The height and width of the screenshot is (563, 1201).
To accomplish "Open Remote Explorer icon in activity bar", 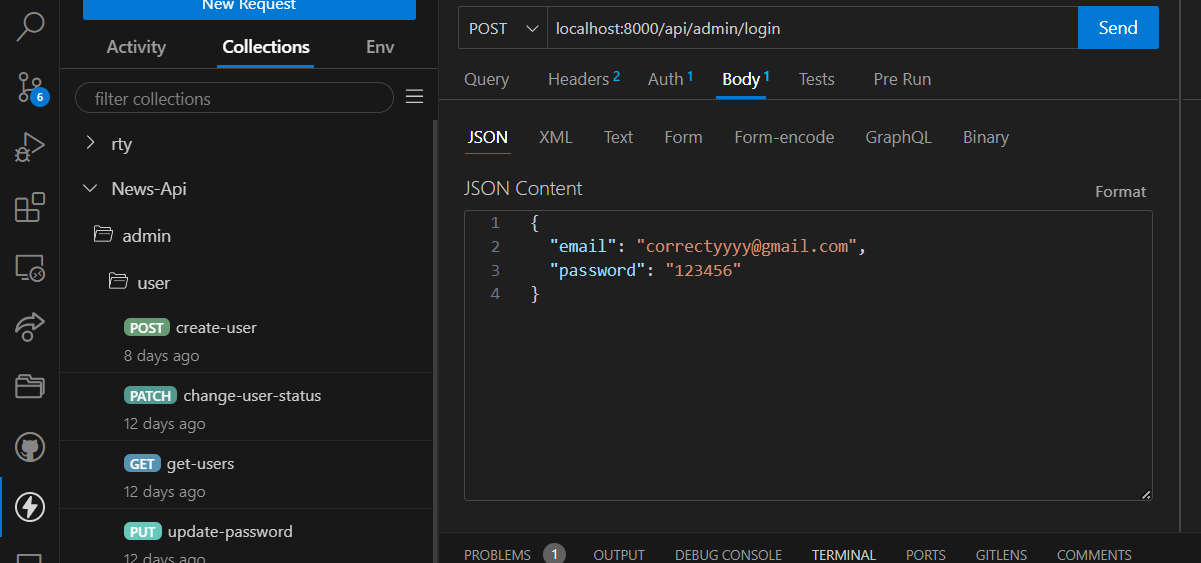I will coord(29,267).
